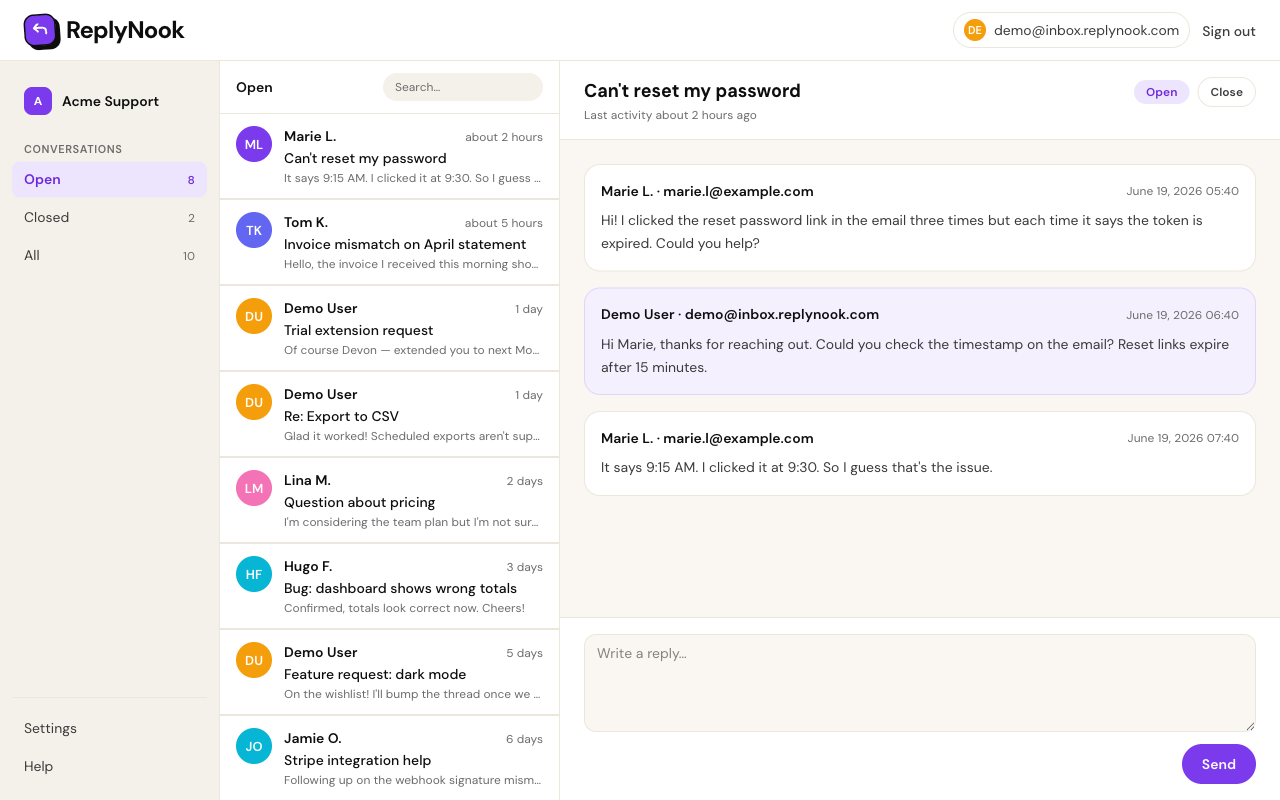The width and height of the screenshot is (1280, 800).
Task: Click Marie's first message dated 05:40
Action: [x=919, y=218]
